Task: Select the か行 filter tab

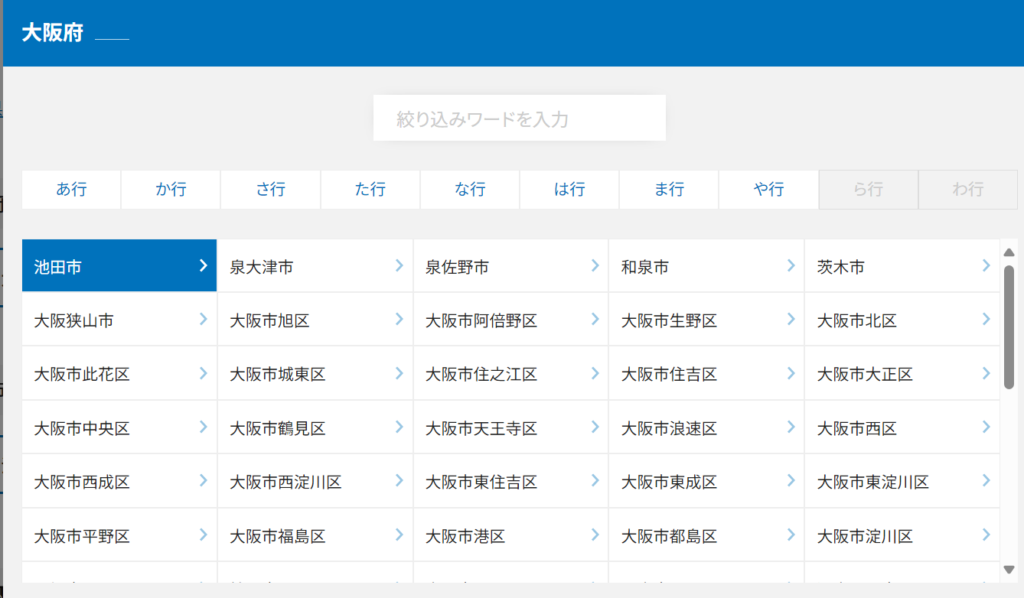Action: tap(171, 189)
